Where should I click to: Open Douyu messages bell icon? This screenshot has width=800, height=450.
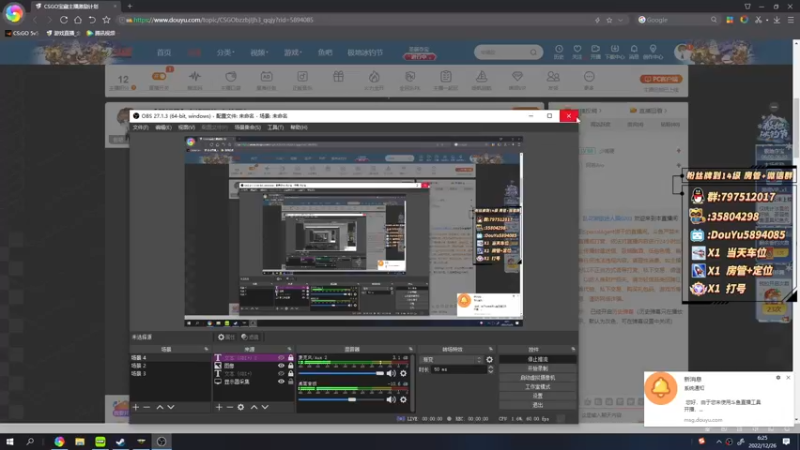(x=634, y=52)
